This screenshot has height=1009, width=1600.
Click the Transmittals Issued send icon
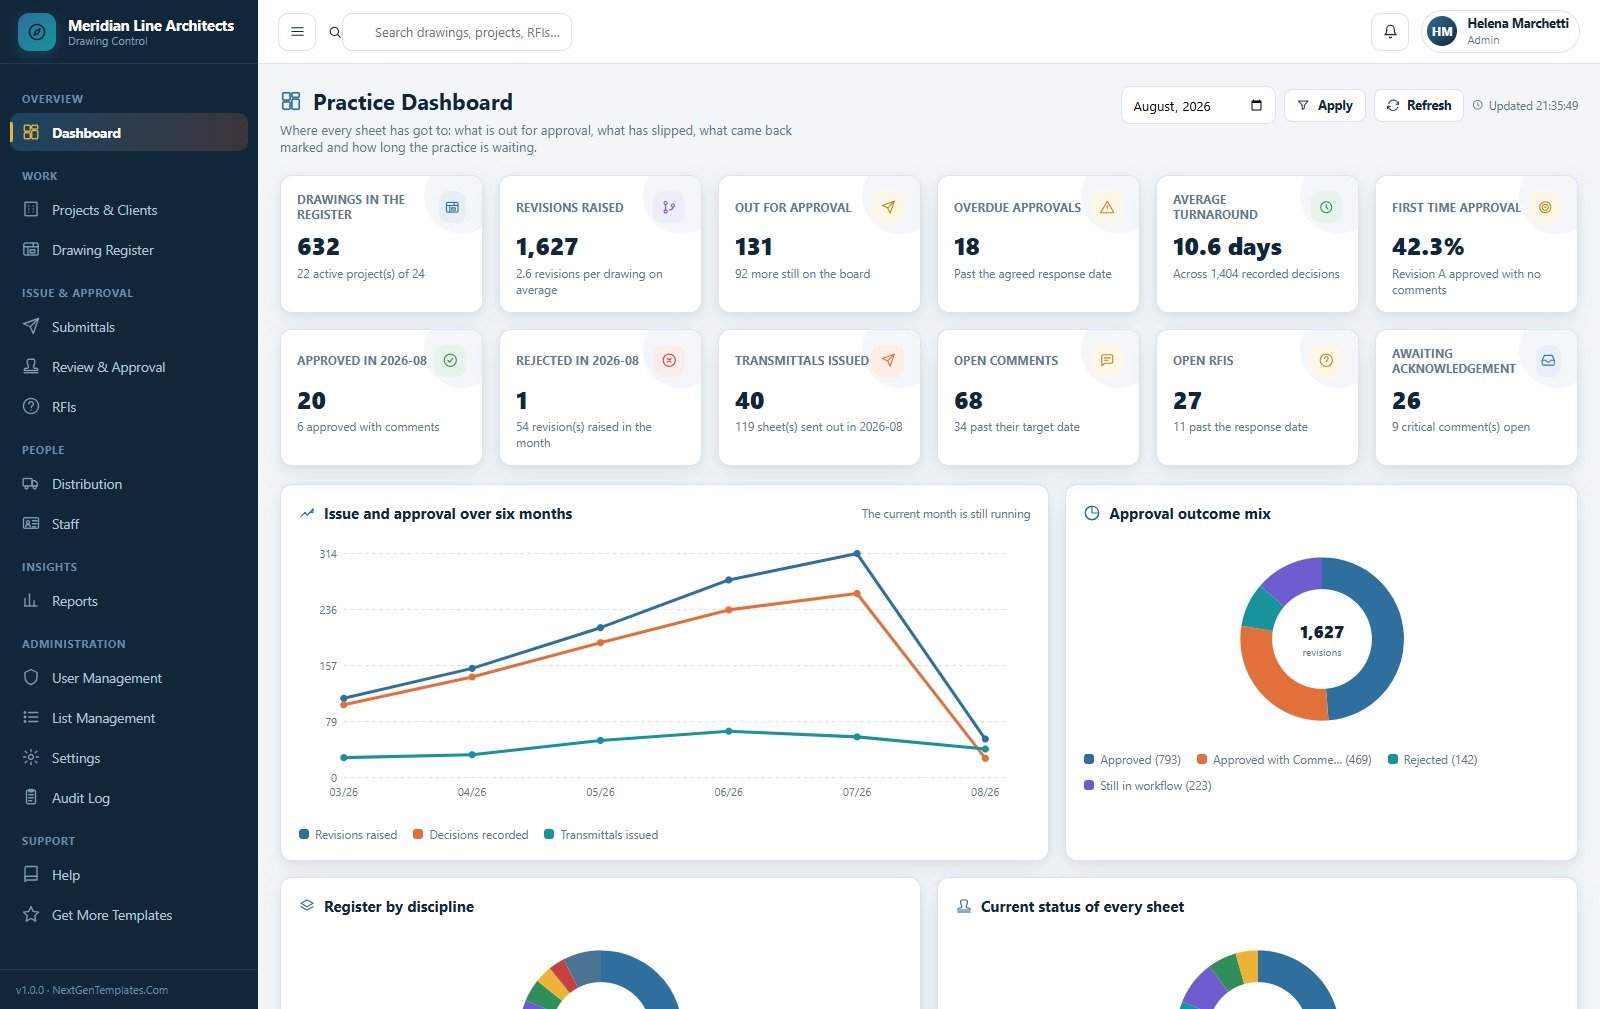(x=888, y=360)
